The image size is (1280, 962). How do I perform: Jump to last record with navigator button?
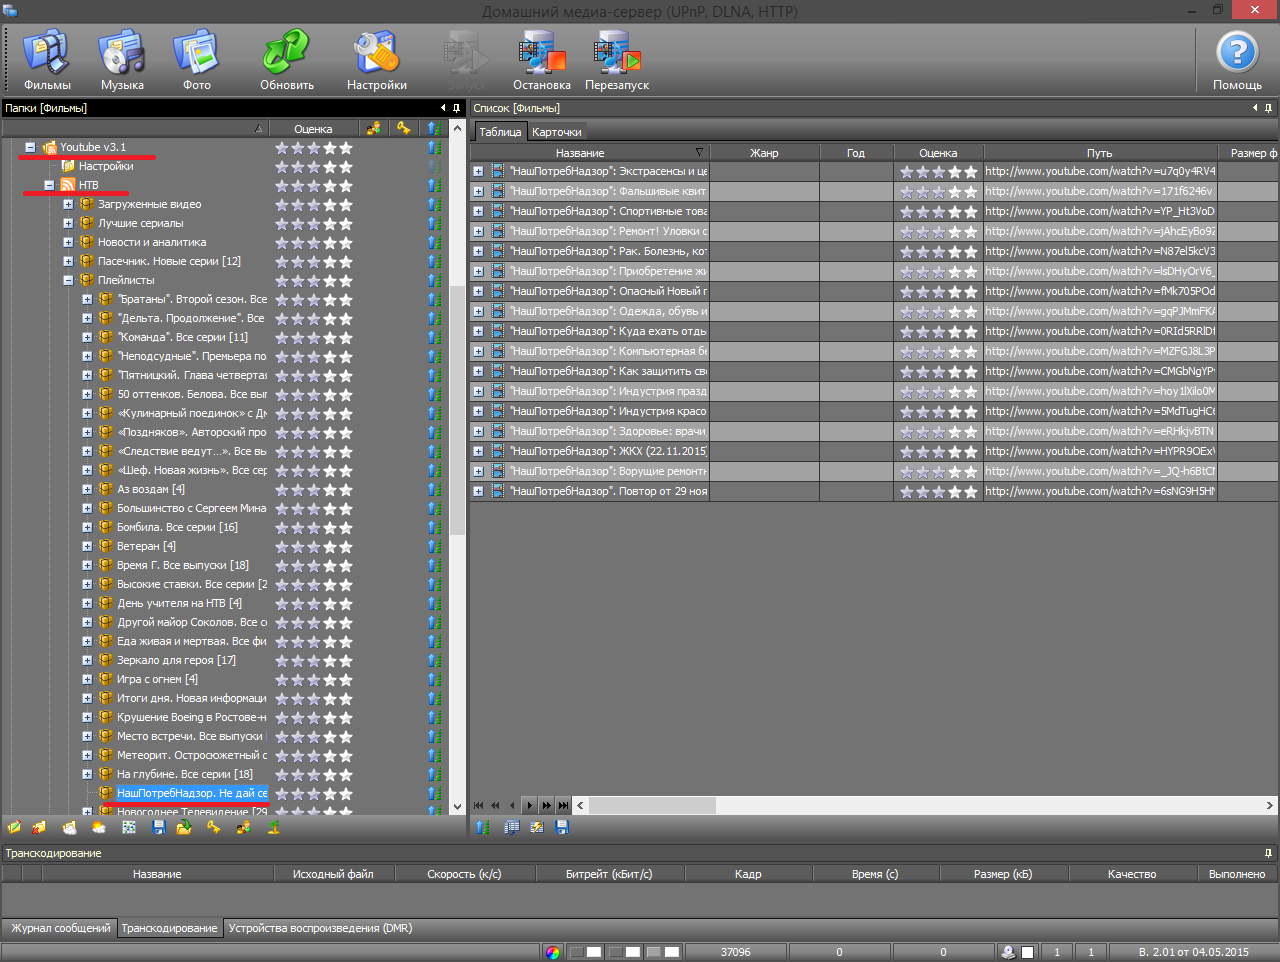pos(564,805)
